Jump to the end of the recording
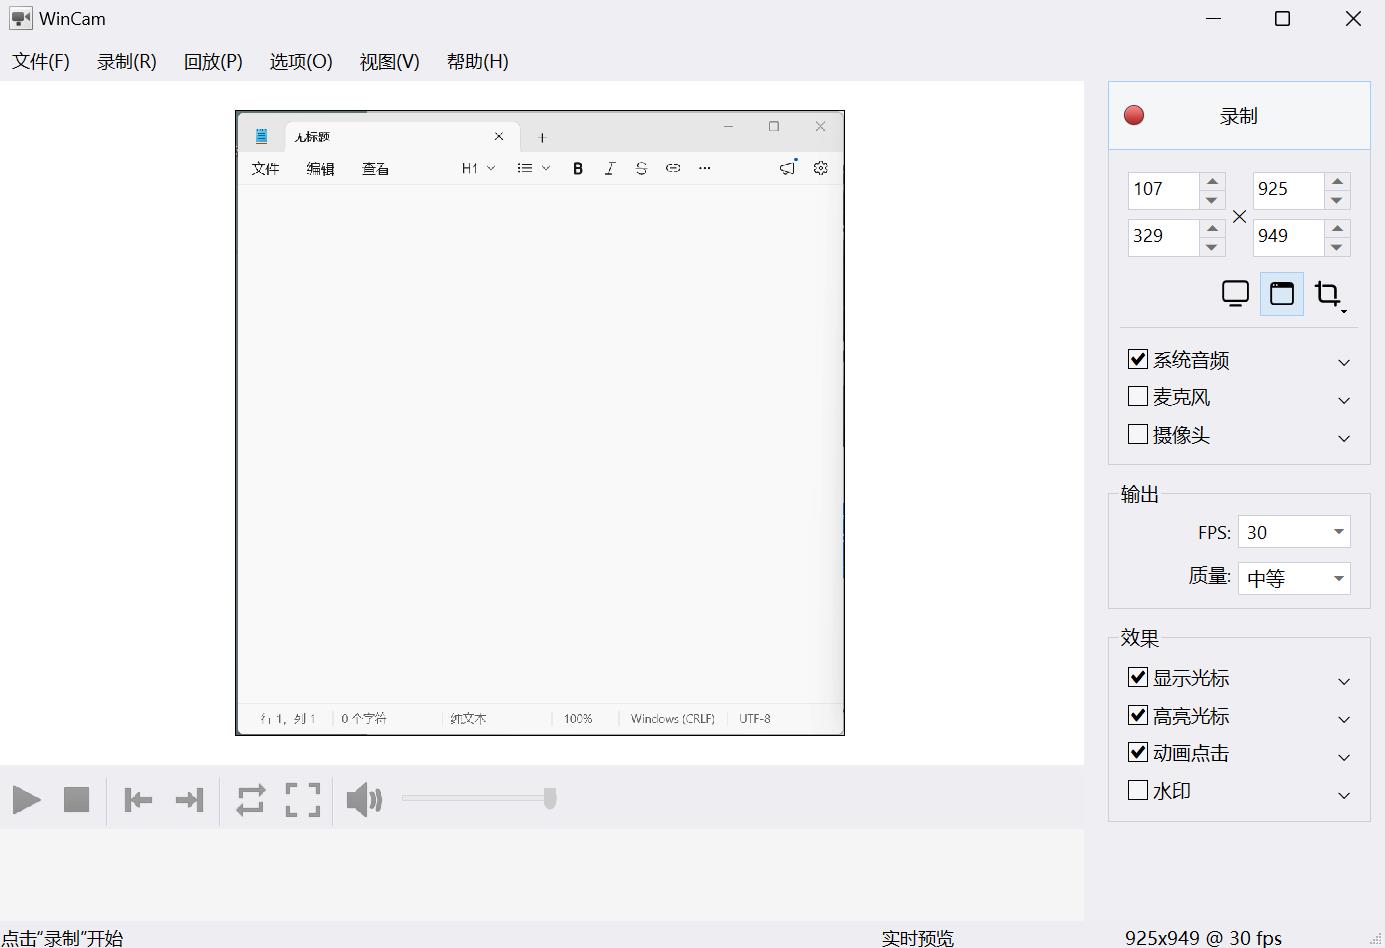This screenshot has width=1385, height=948. point(189,800)
